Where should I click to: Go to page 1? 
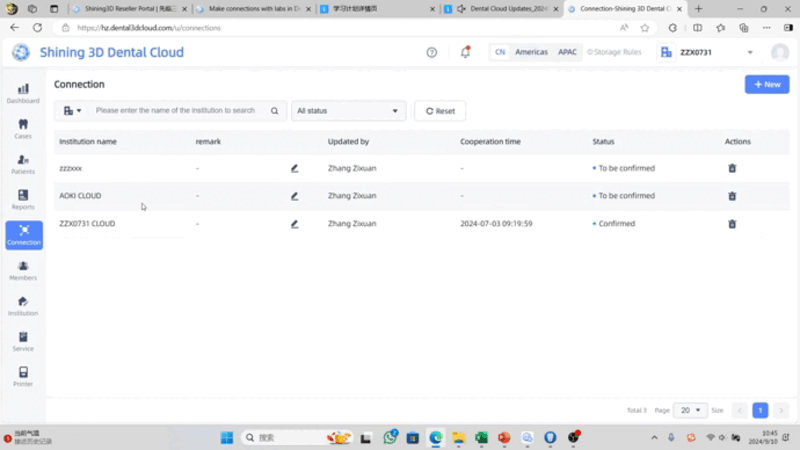coord(760,410)
